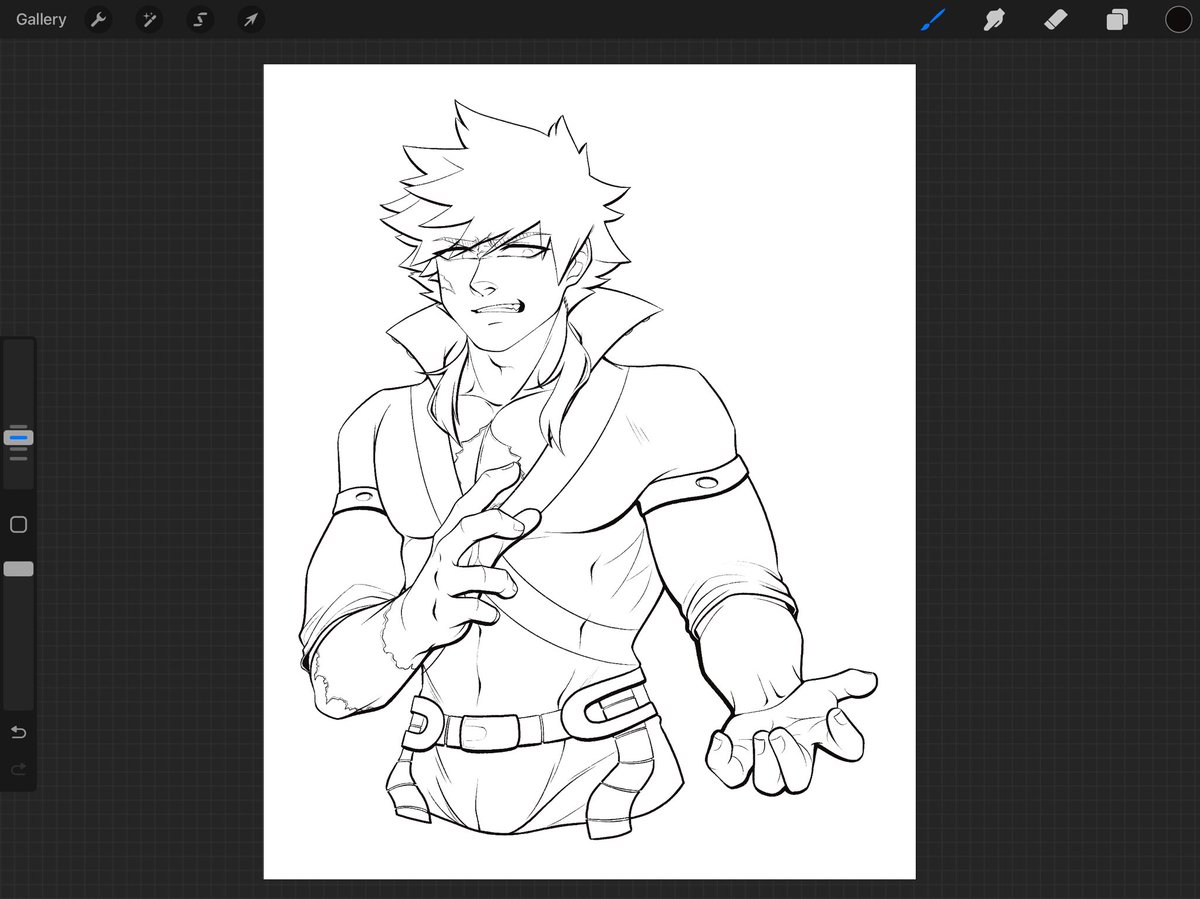
Task: Tap the sidebar slider handle
Action: (17, 437)
